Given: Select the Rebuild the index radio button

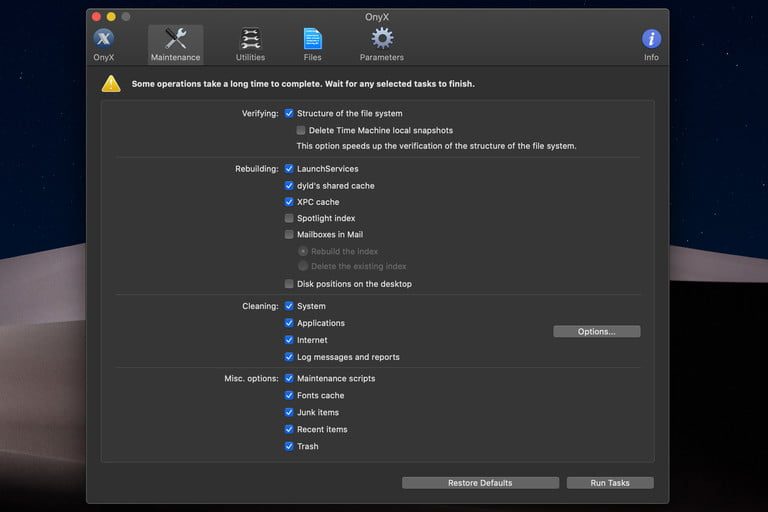Looking at the screenshot, I should (303, 251).
